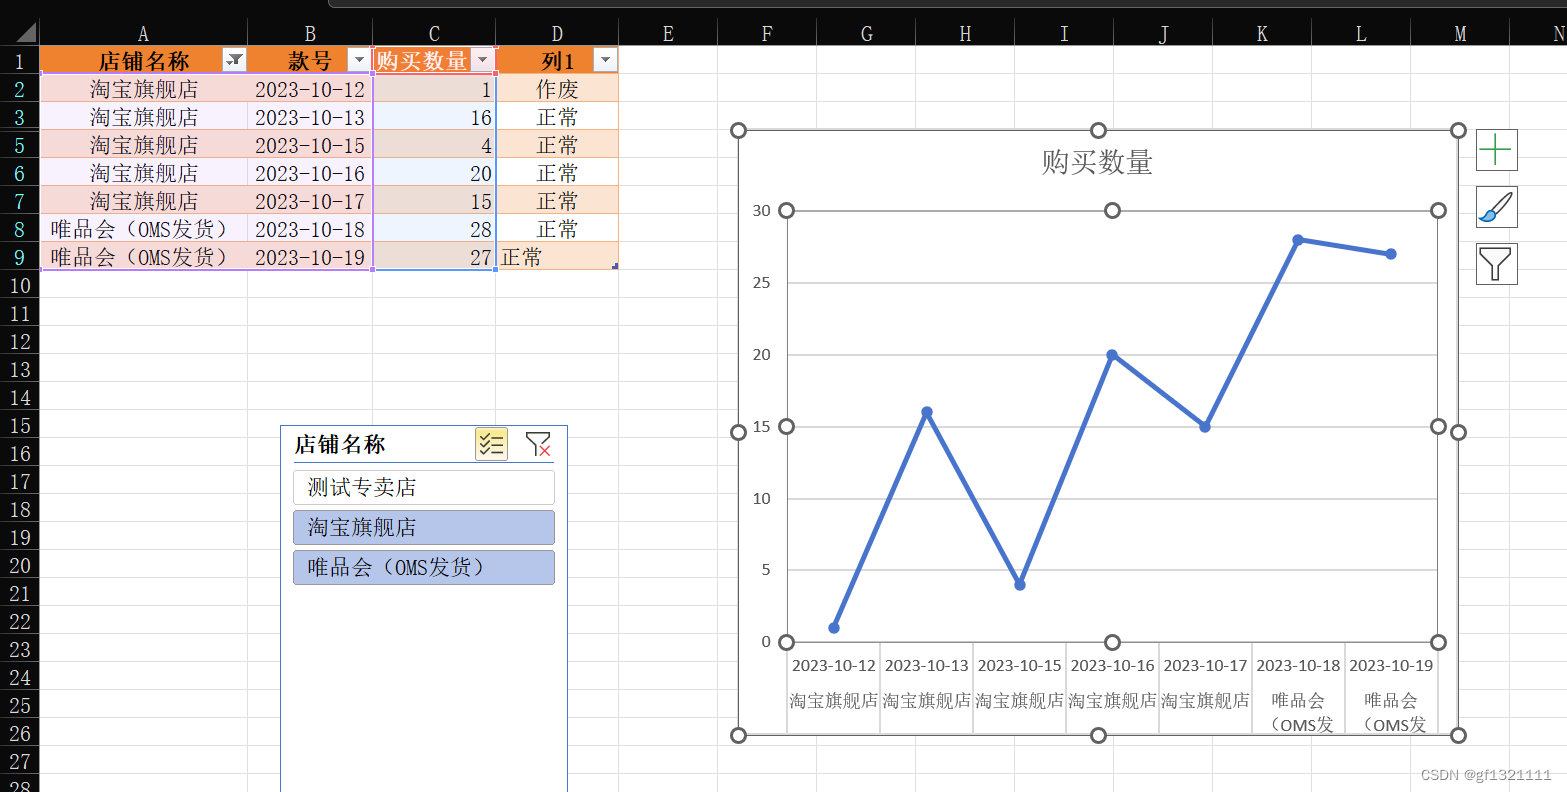Open the Chart Elements plus button

1496,150
